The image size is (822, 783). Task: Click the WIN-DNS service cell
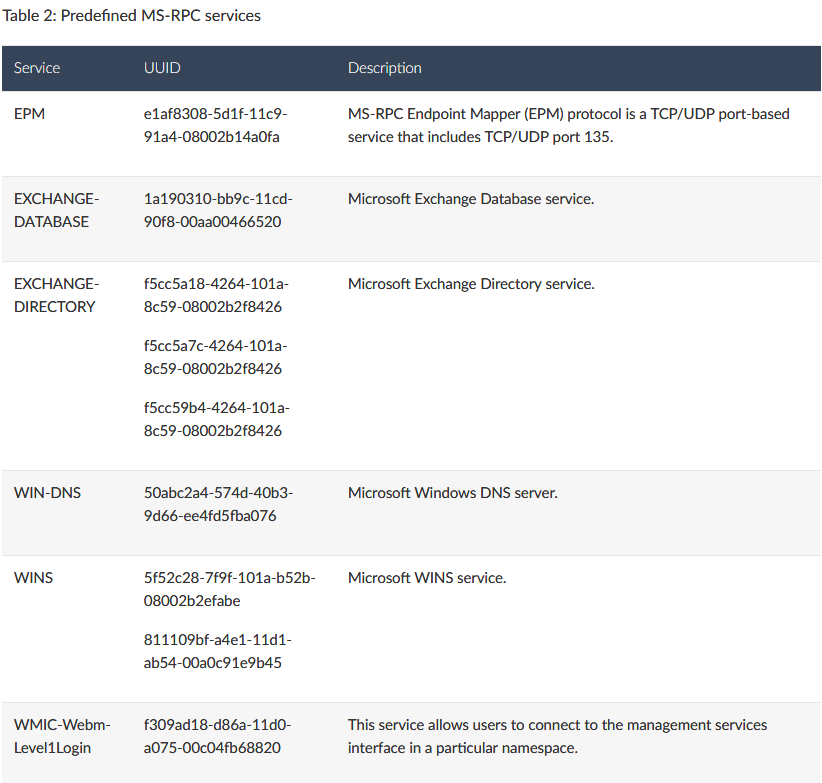coord(47,493)
